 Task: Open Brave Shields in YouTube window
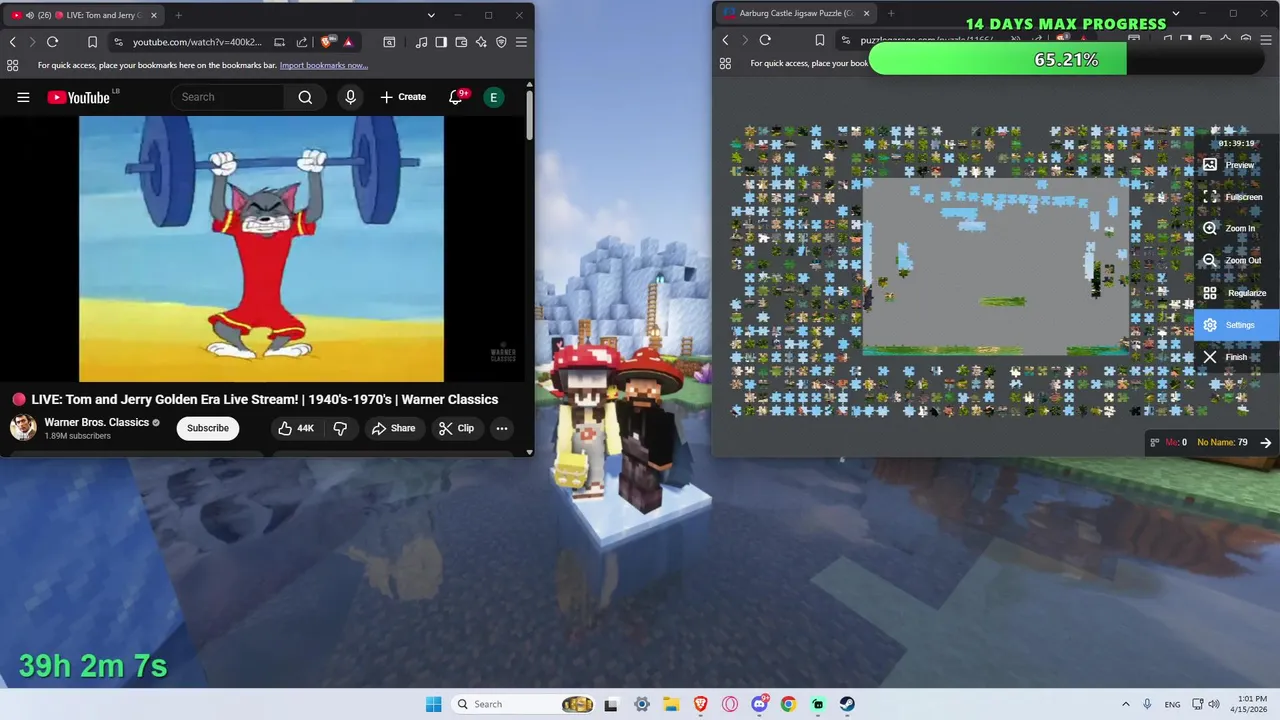tap(326, 42)
